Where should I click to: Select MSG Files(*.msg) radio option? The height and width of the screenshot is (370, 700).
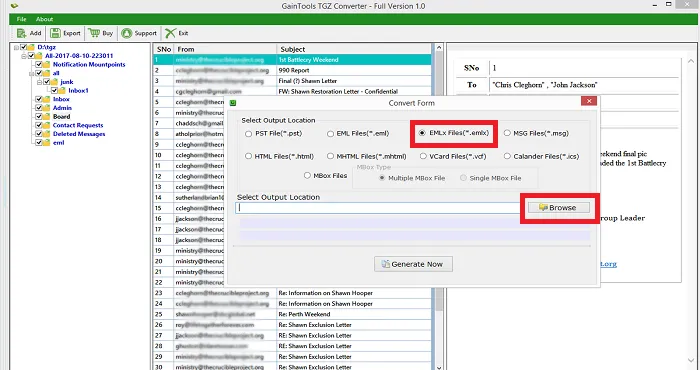coord(507,133)
